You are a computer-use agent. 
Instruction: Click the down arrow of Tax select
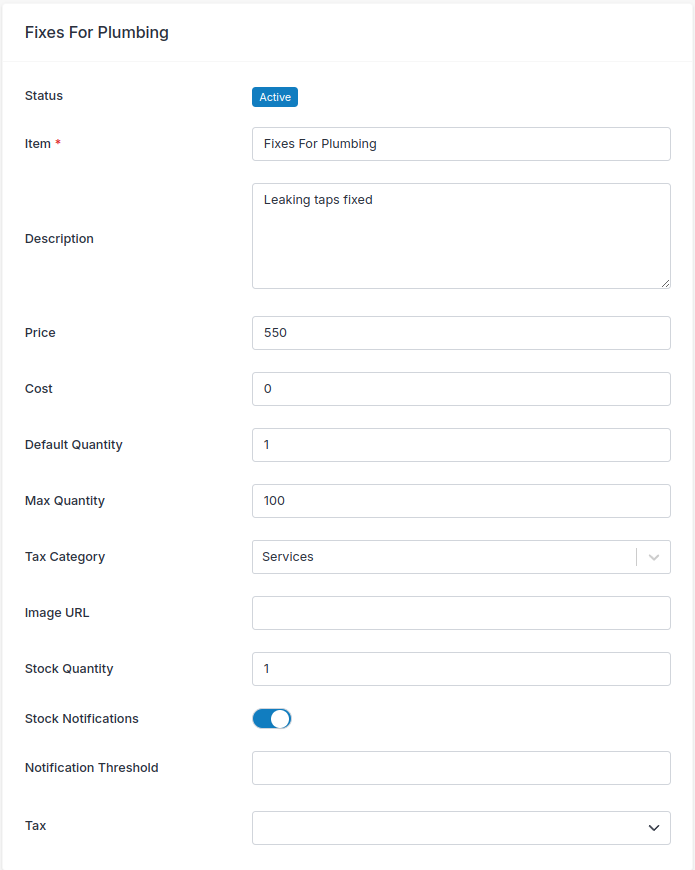click(x=654, y=828)
